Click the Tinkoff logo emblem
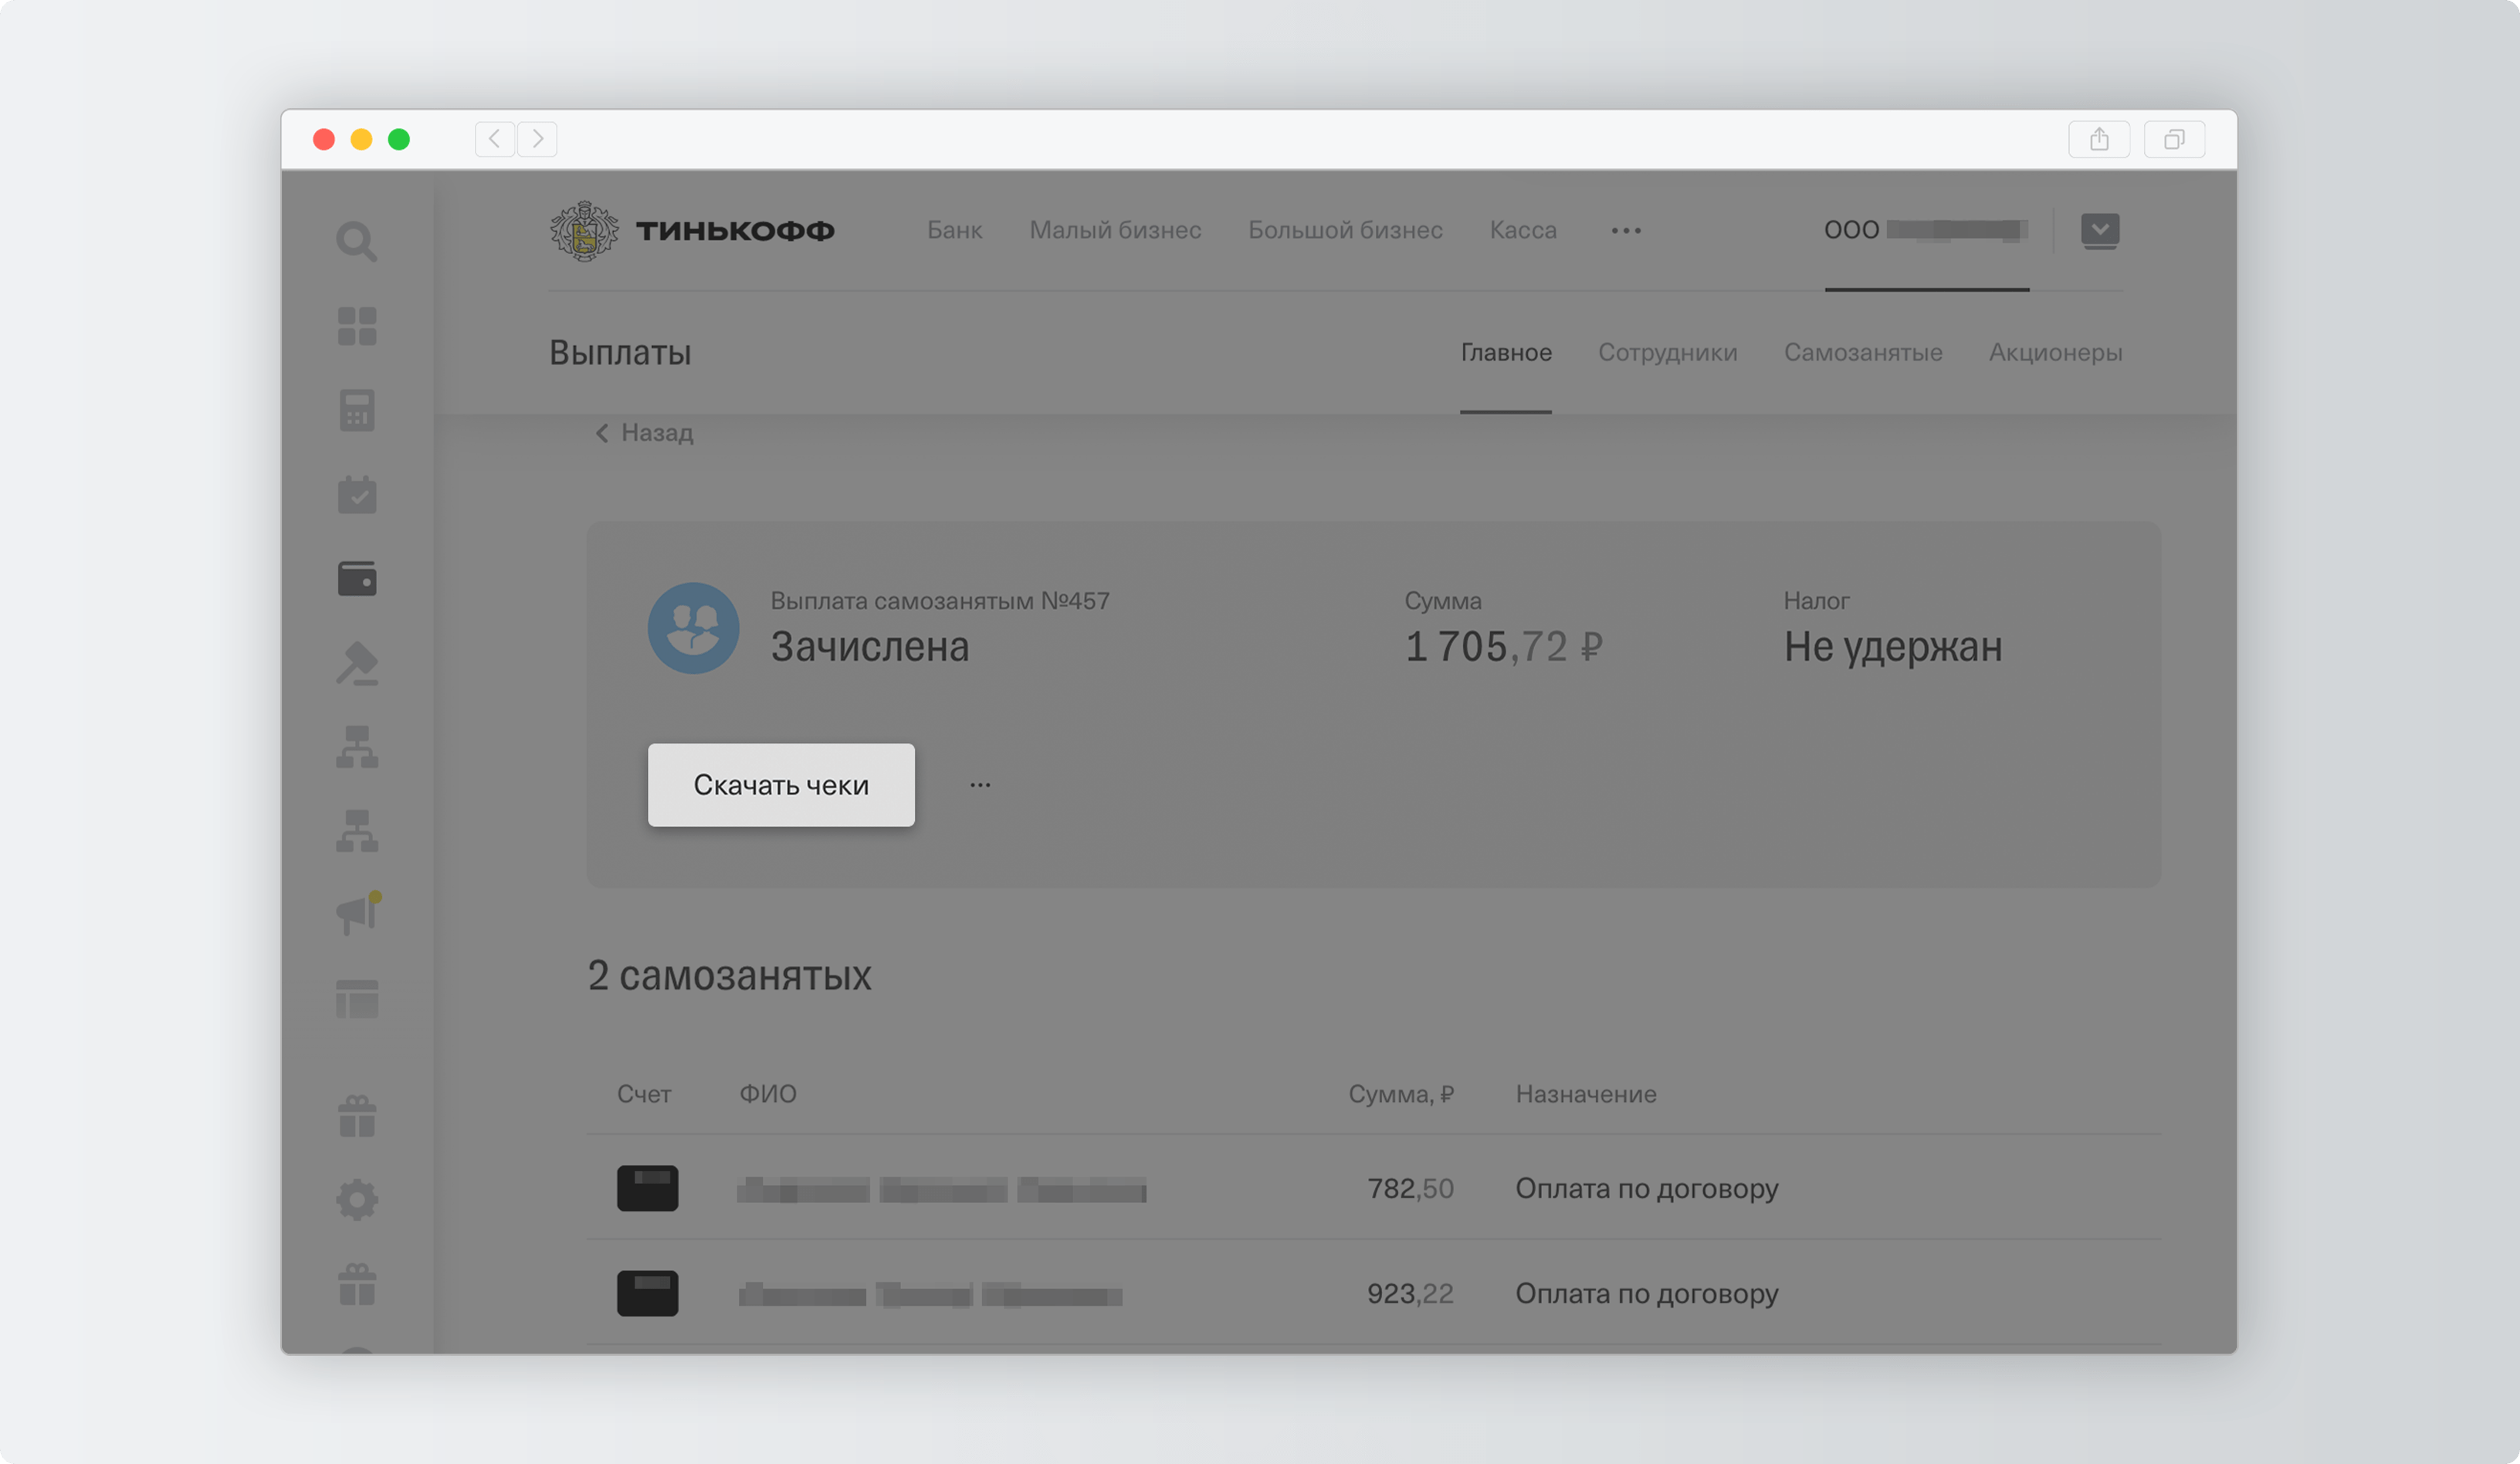This screenshot has height=1464, width=2520. pyautogui.click(x=584, y=231)
